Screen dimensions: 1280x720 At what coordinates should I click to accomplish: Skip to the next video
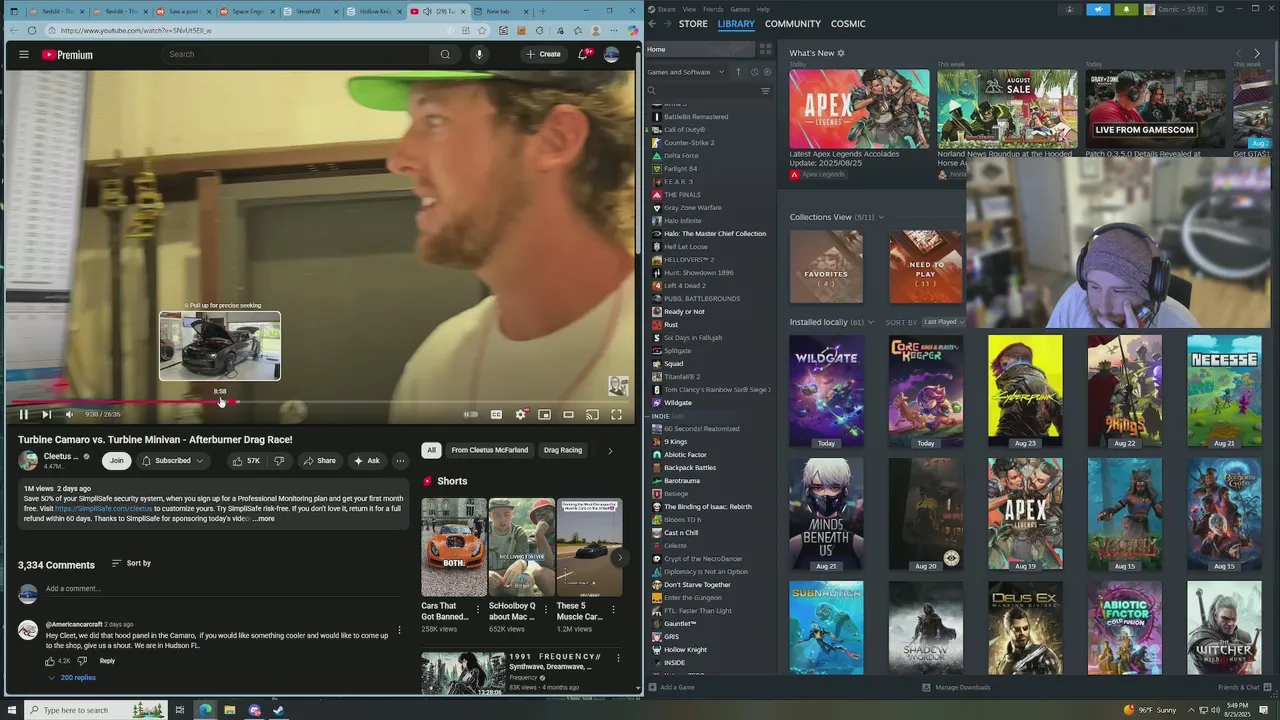(46, 414)
